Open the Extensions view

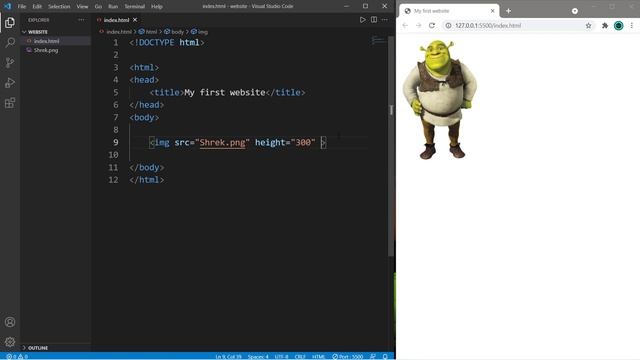[10, 102]
